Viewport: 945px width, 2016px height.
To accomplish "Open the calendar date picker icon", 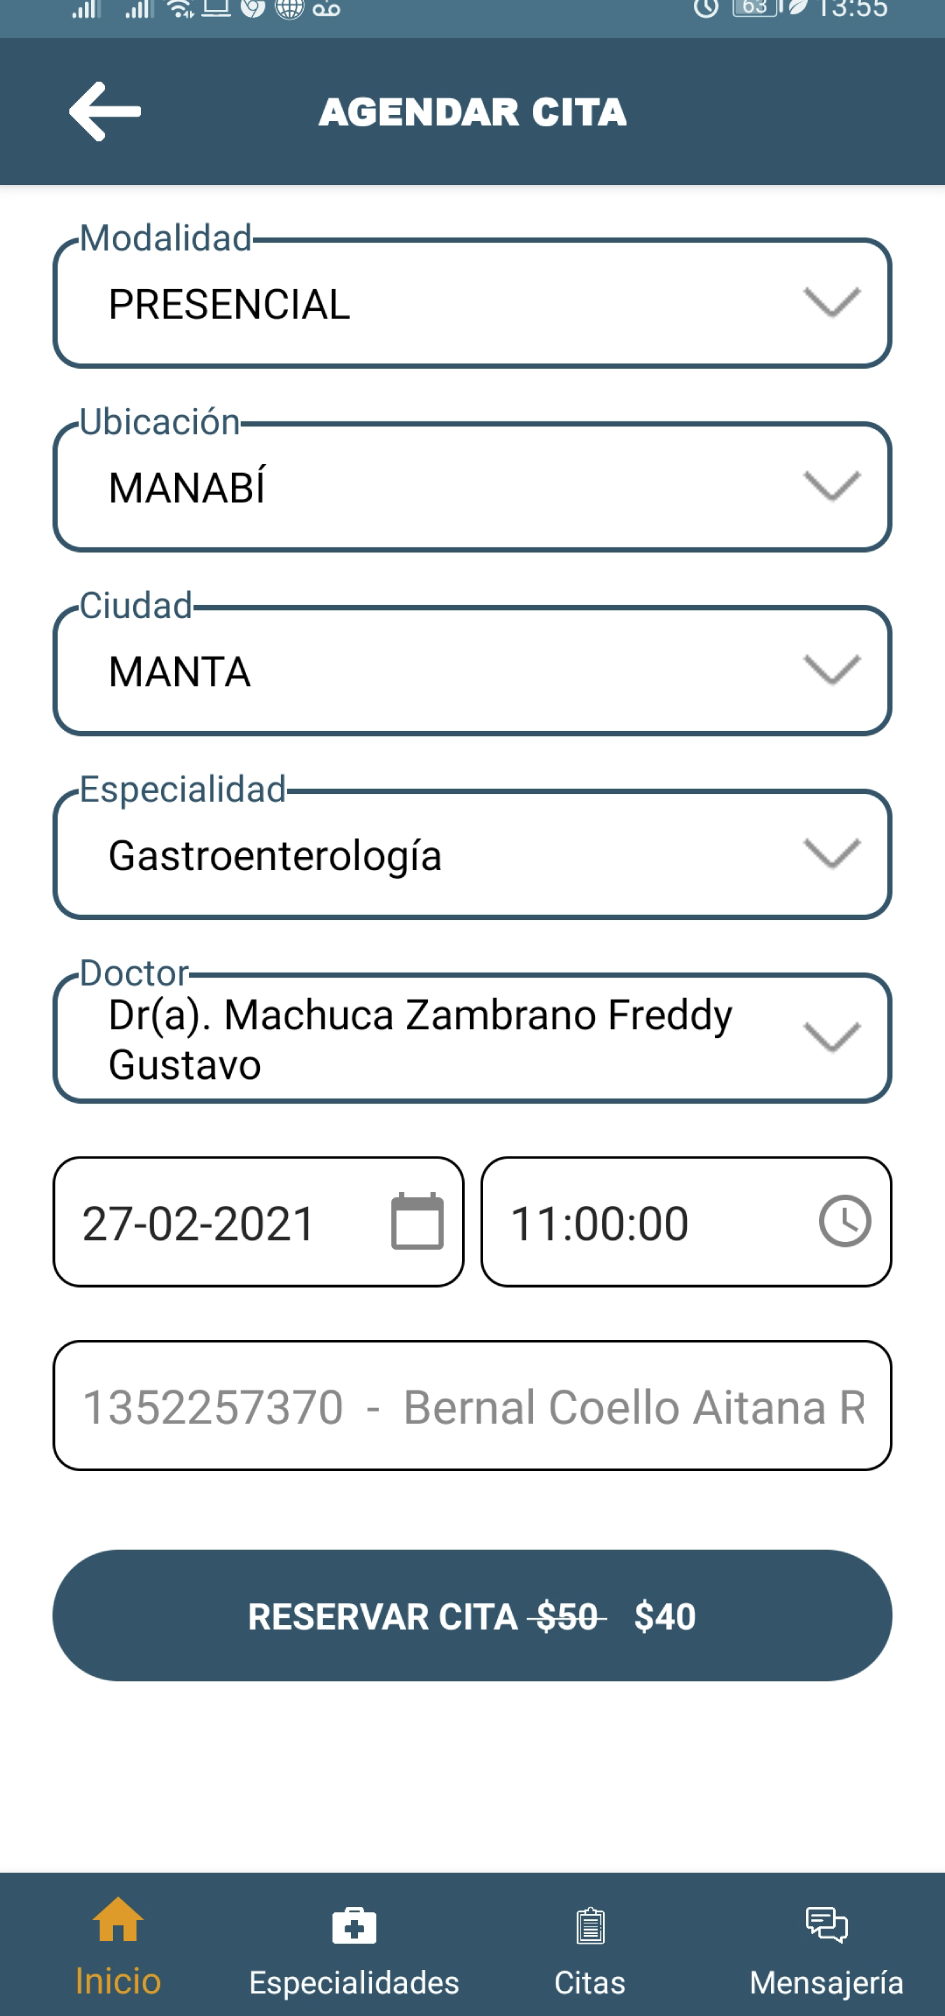I will tap(417, 1221).
